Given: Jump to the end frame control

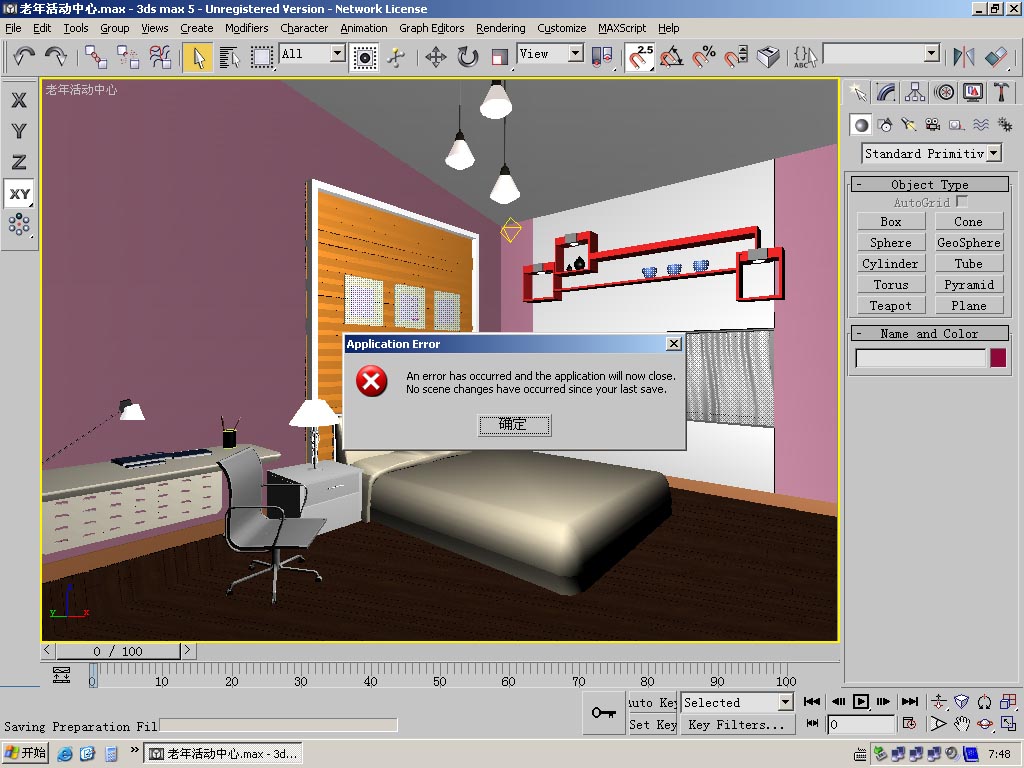Looking at the screenshot, I should [910, 701].
